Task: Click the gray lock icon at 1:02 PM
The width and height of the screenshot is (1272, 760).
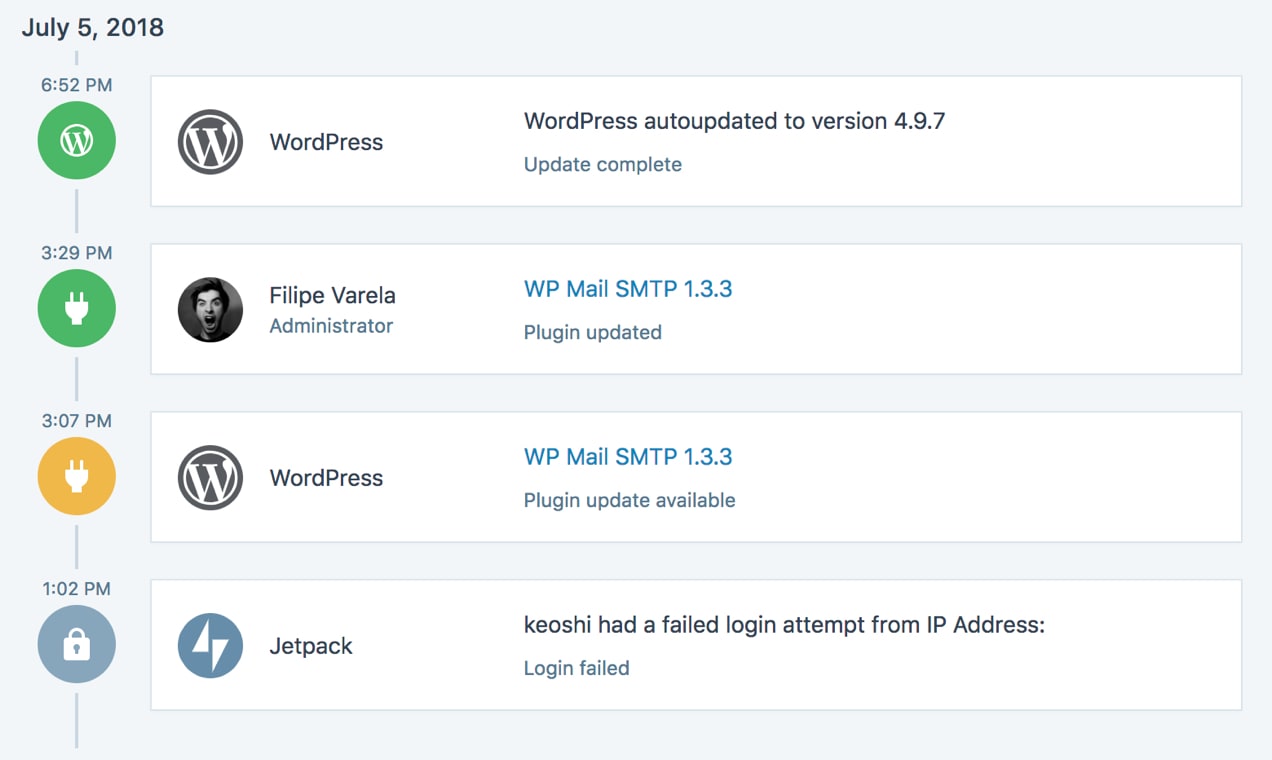Action: [77, 645]
